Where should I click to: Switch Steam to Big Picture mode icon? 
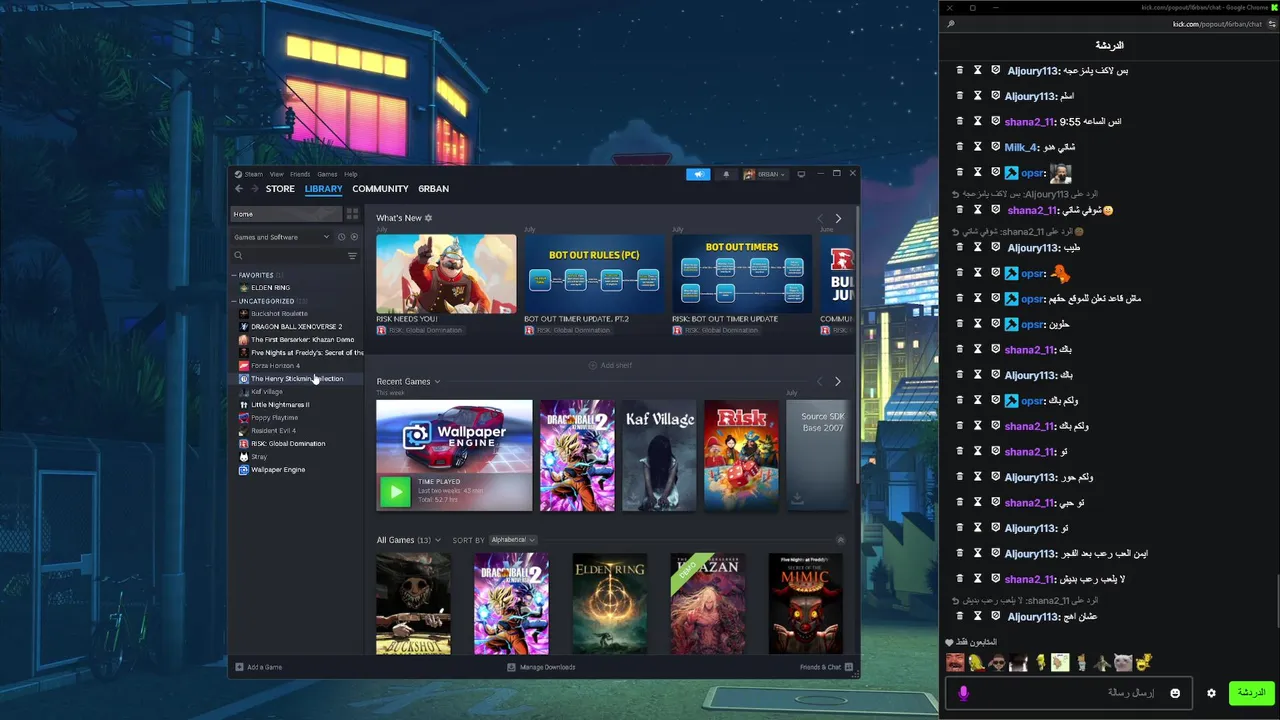coord(801,174)
